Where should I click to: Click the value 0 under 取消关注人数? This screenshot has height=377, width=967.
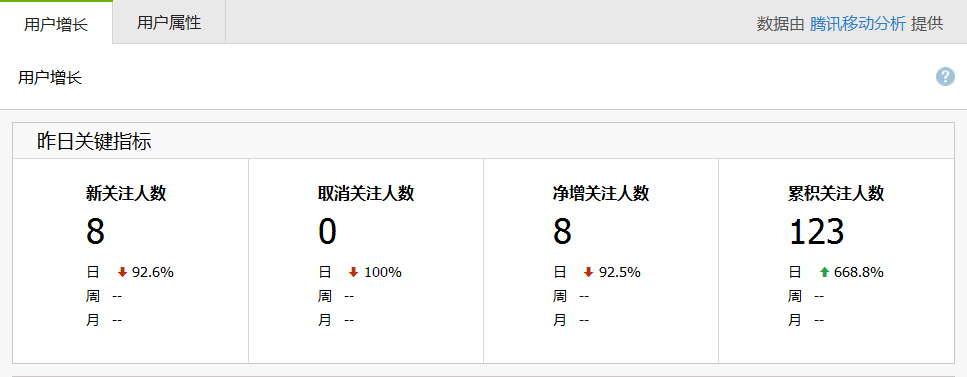tap(327, 232)
